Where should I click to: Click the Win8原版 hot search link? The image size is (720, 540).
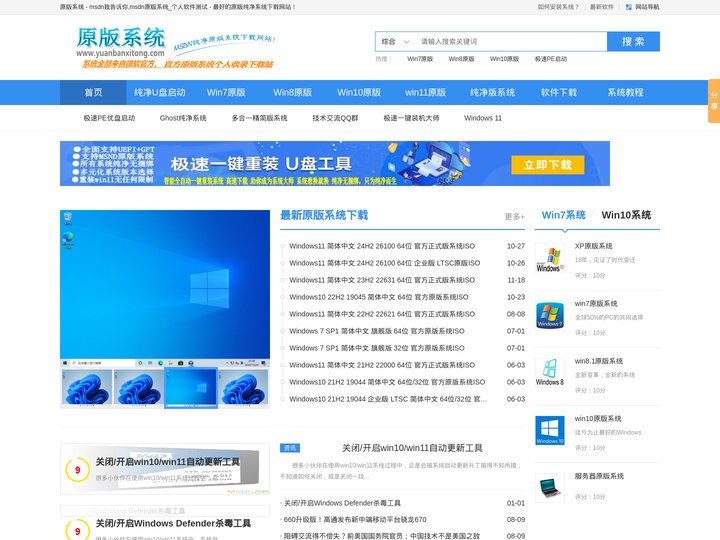(x=461, y=59)
